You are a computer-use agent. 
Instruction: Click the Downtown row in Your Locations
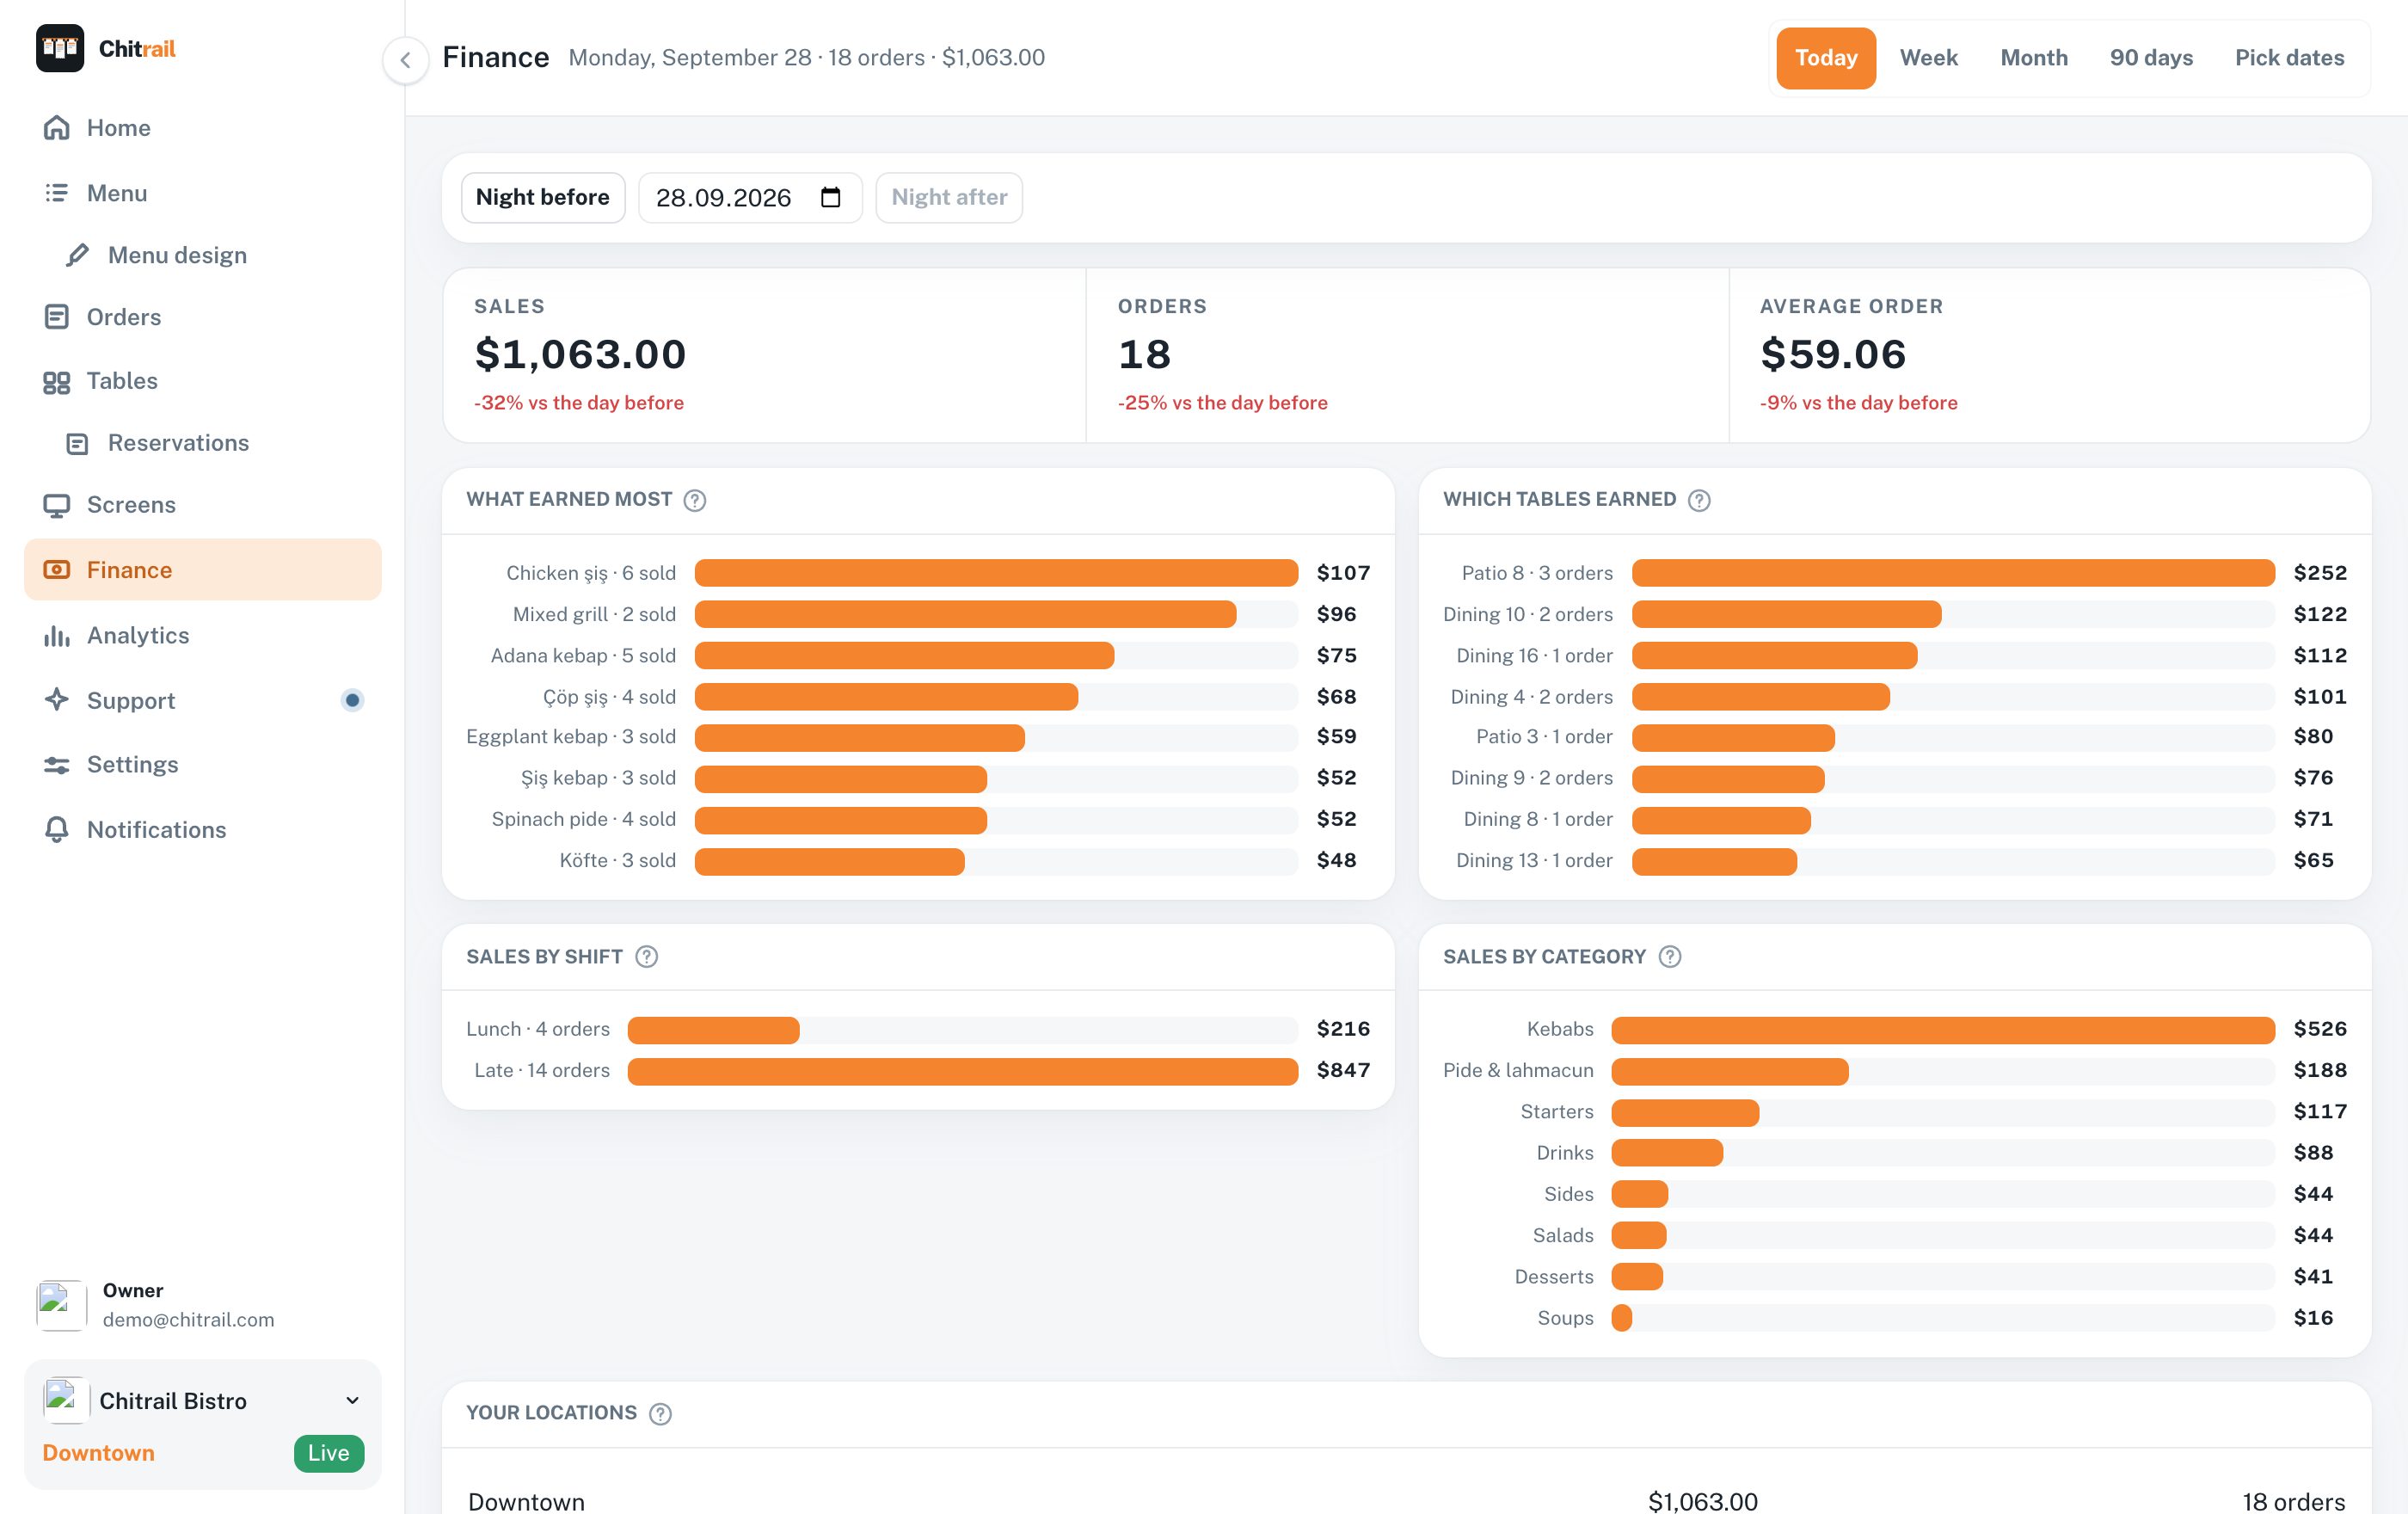(1406, 1500)
